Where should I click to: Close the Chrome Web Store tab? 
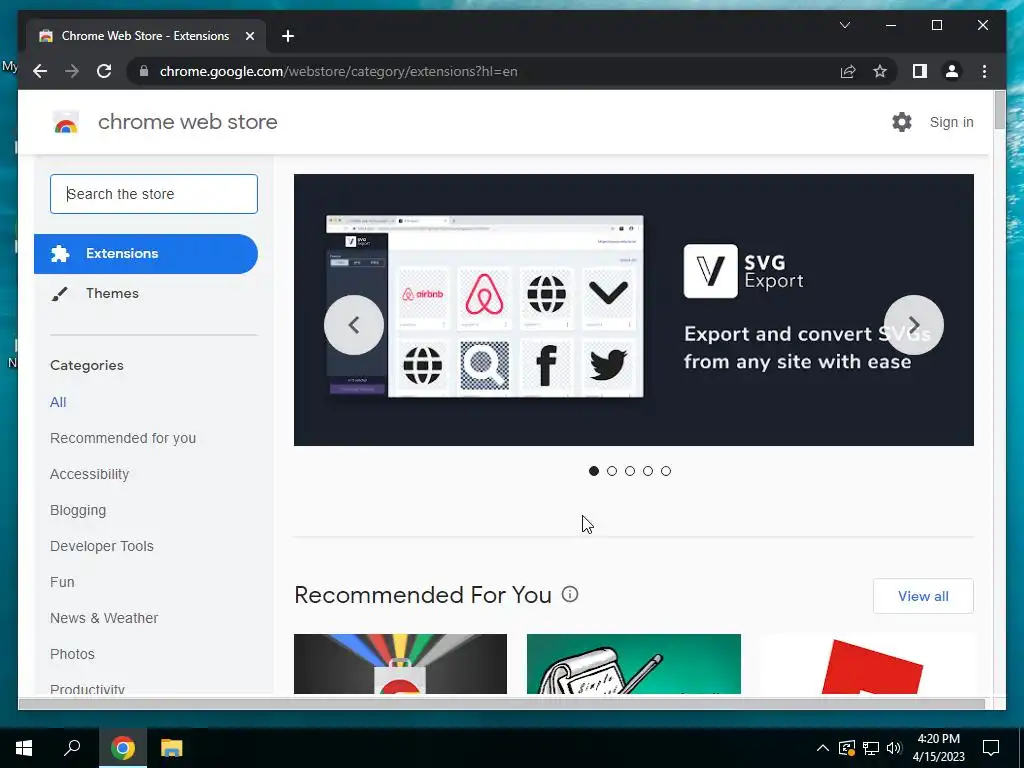tap(249, 36)
